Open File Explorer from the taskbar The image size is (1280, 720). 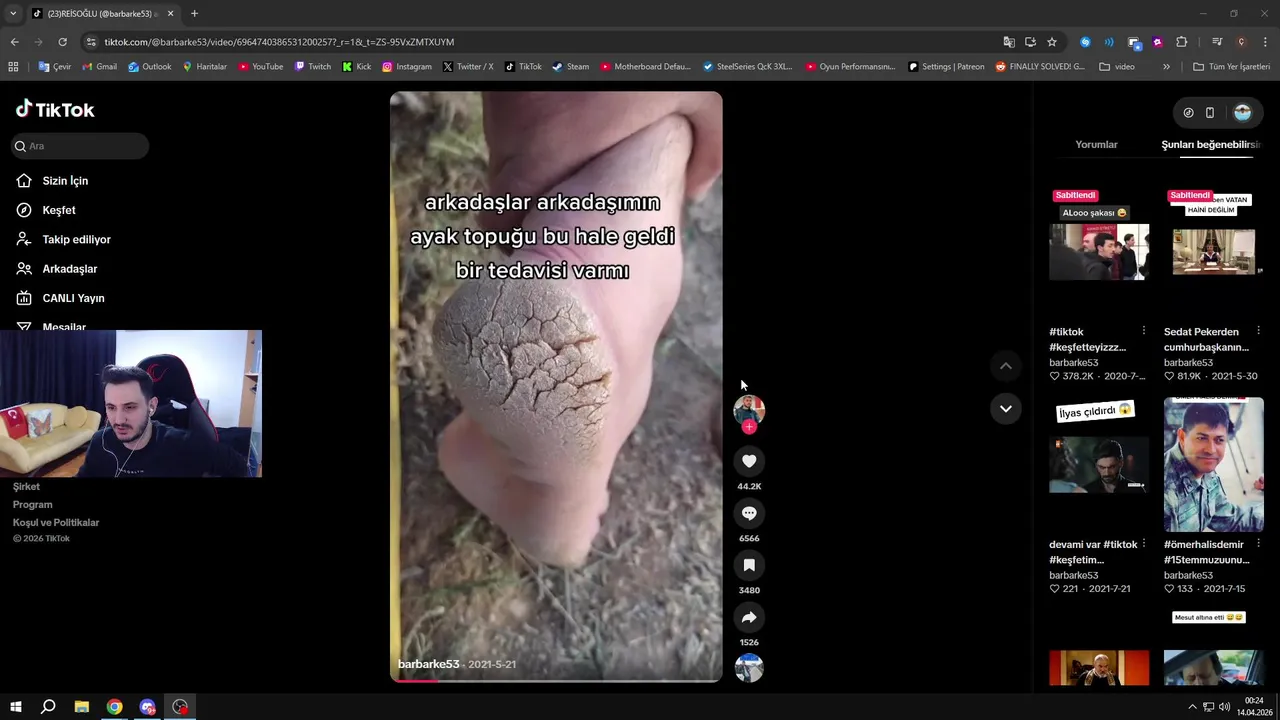(x=82, y=707)
